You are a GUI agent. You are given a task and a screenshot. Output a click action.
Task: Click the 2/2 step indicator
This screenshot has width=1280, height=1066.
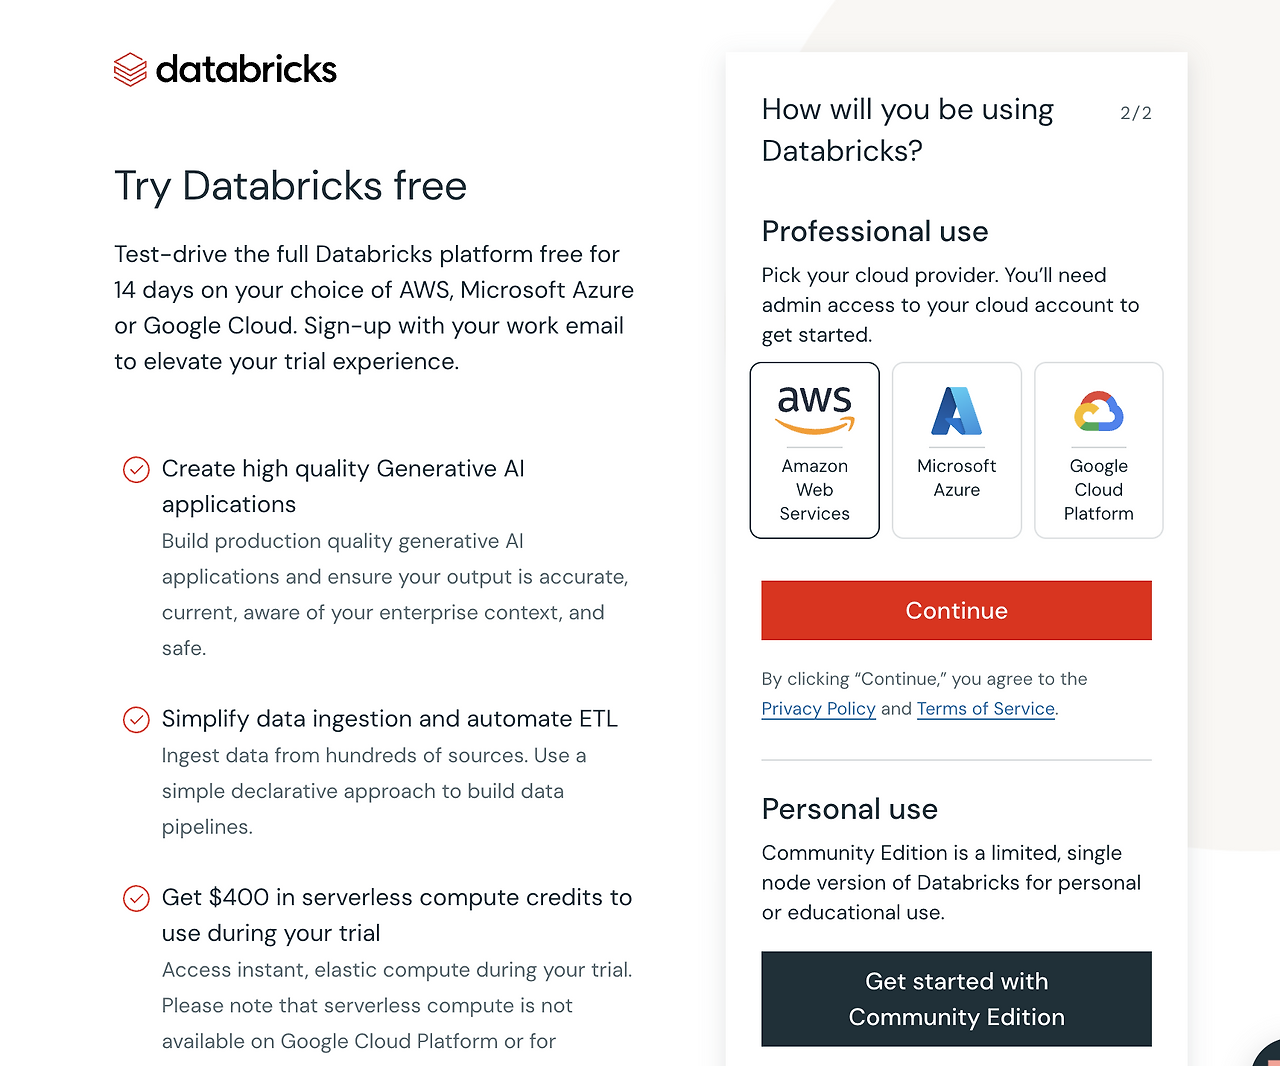tap(1136, 113)
